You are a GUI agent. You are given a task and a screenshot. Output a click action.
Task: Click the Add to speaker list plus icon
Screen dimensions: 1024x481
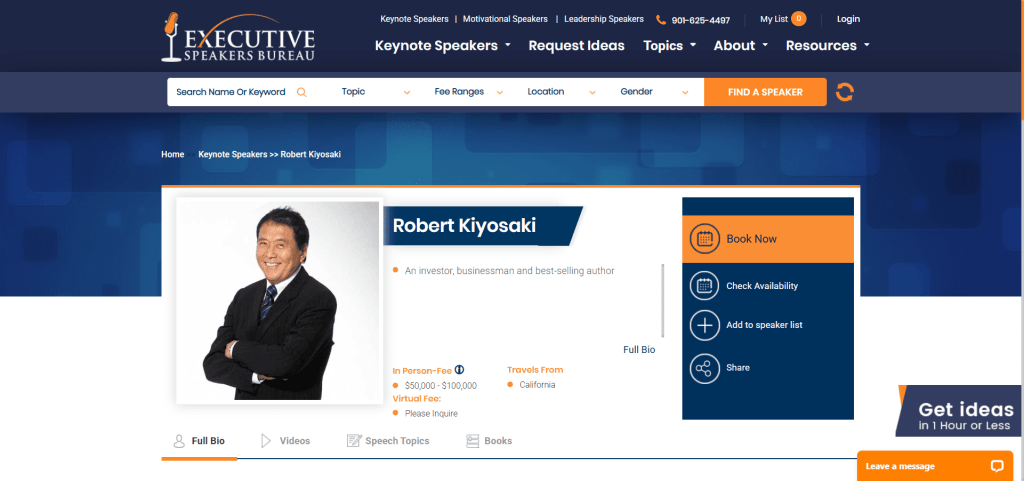[x=705, y=325]
